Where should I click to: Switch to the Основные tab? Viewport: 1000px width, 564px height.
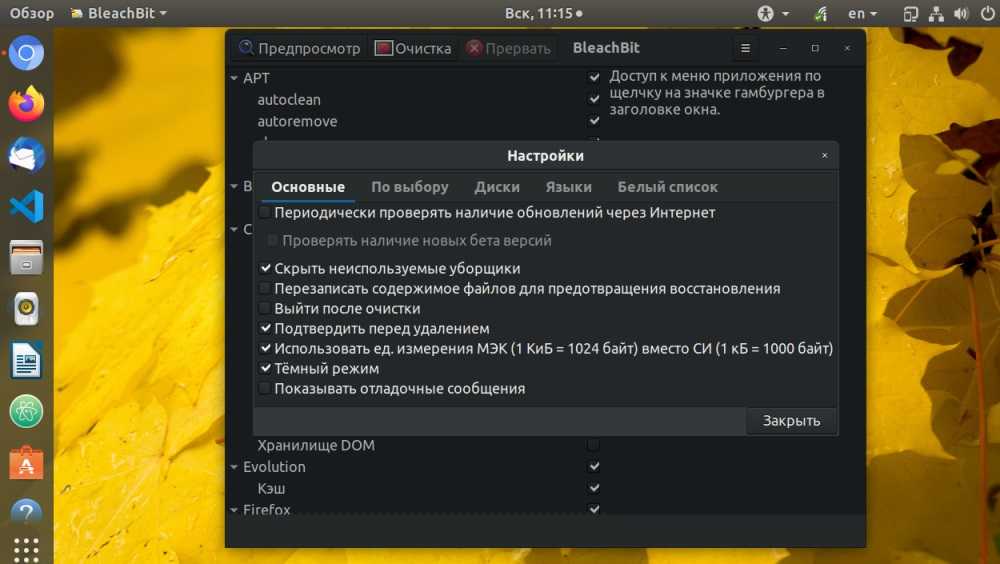[308, 187]
